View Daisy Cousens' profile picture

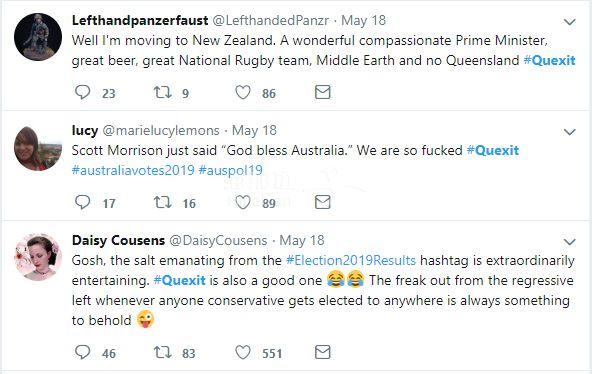tap(38, 257)
